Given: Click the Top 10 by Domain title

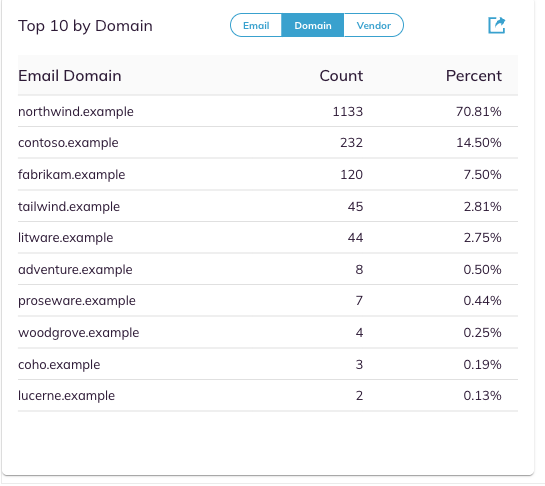Looking at the screenshot, I should point(85,26).
